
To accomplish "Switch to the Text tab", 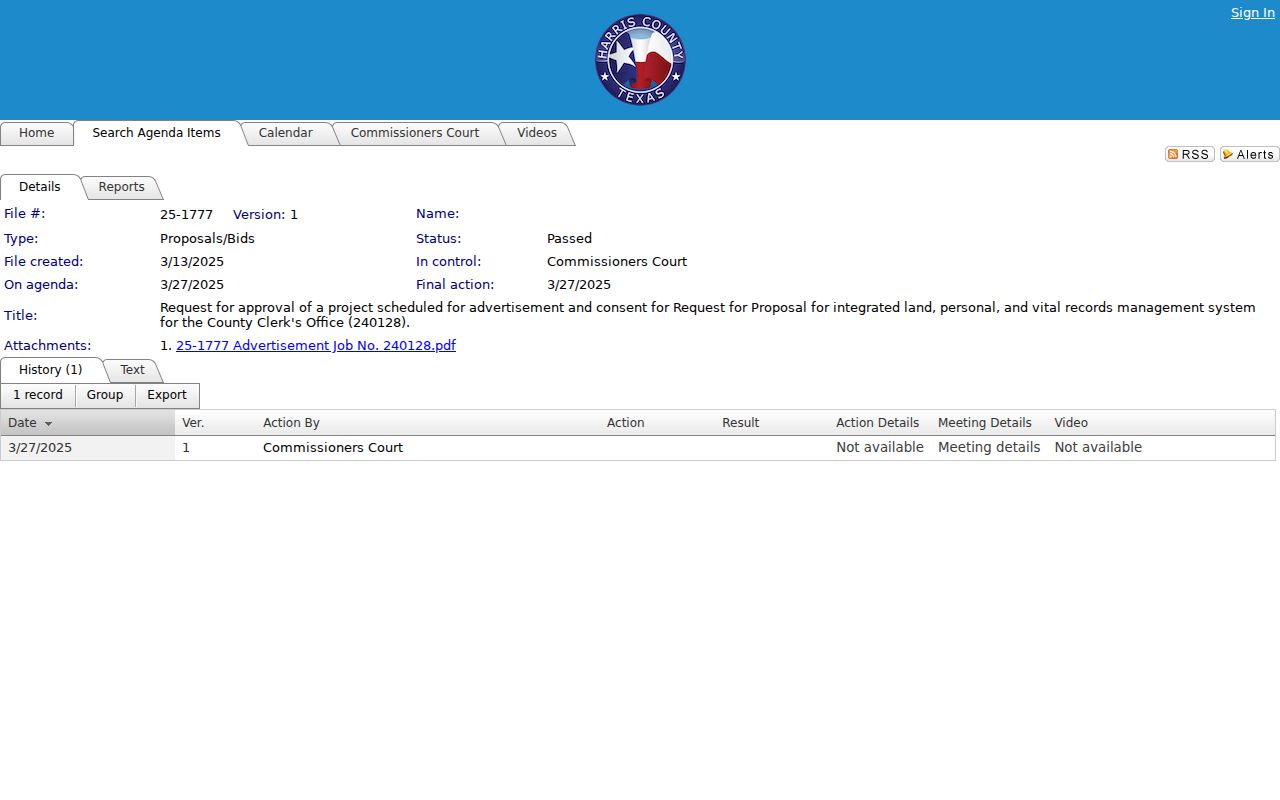I will tap(132, 370).
